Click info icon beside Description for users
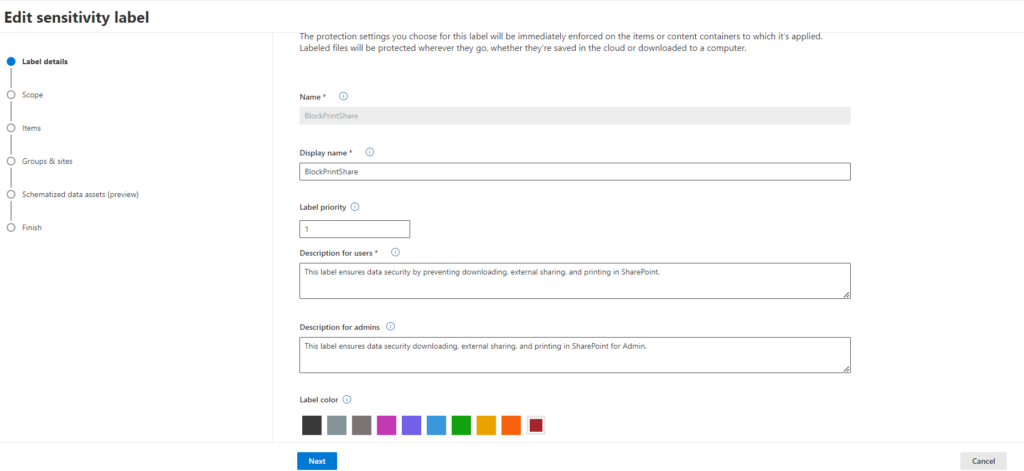 395,252
